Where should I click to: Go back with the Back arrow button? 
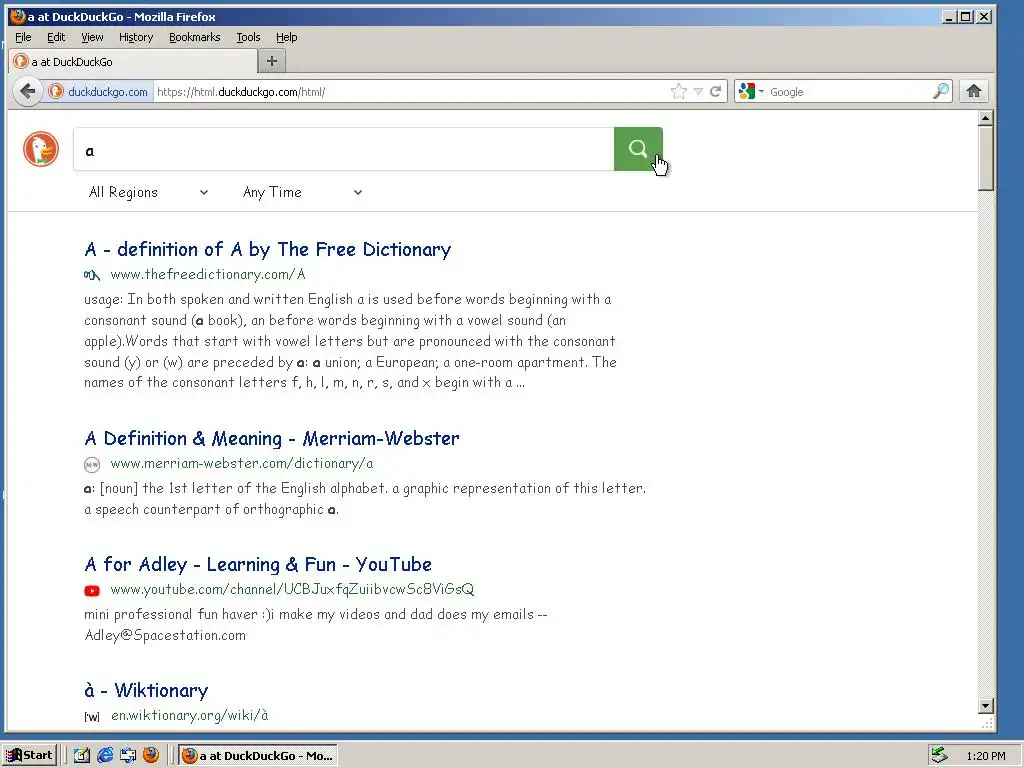pyautogui.click(x=27, y=91)
